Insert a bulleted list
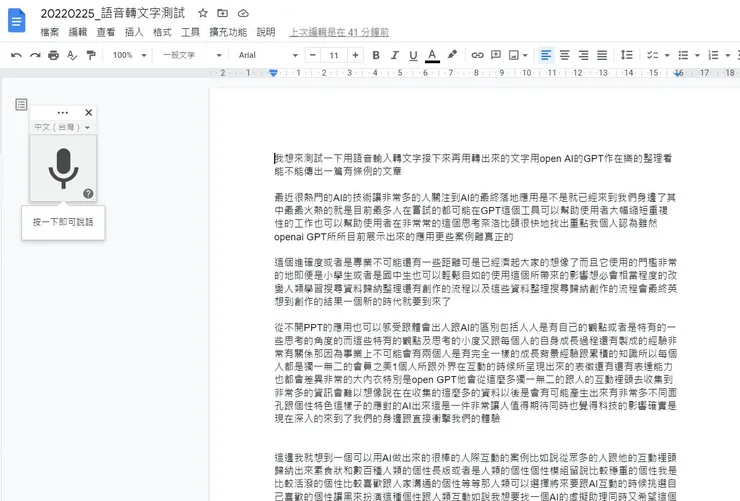This screenshot has width=740, height=501. coord(683,55)
